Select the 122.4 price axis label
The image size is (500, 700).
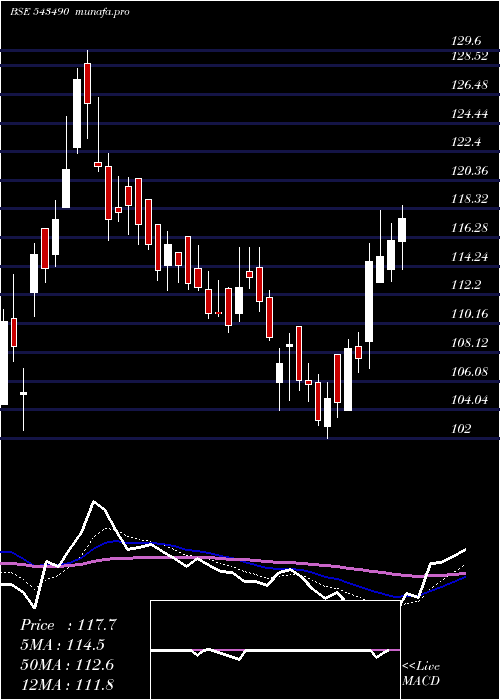466,142
